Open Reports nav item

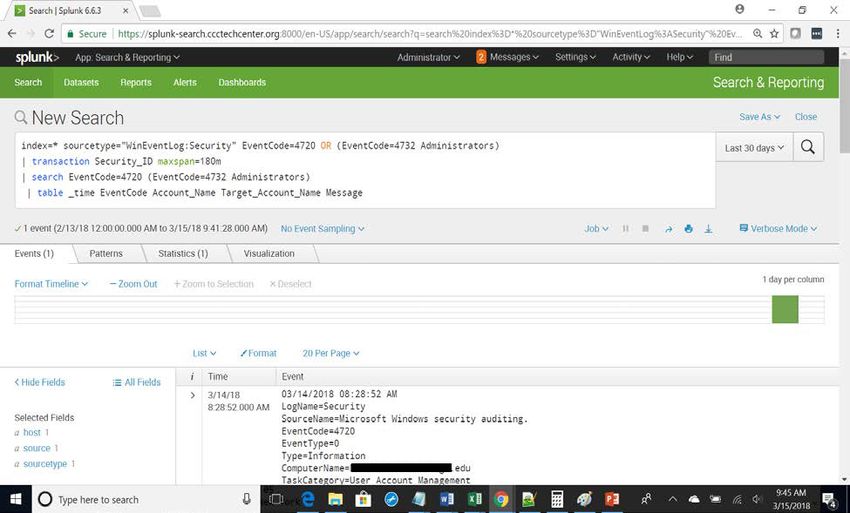(x=136, y=82)
